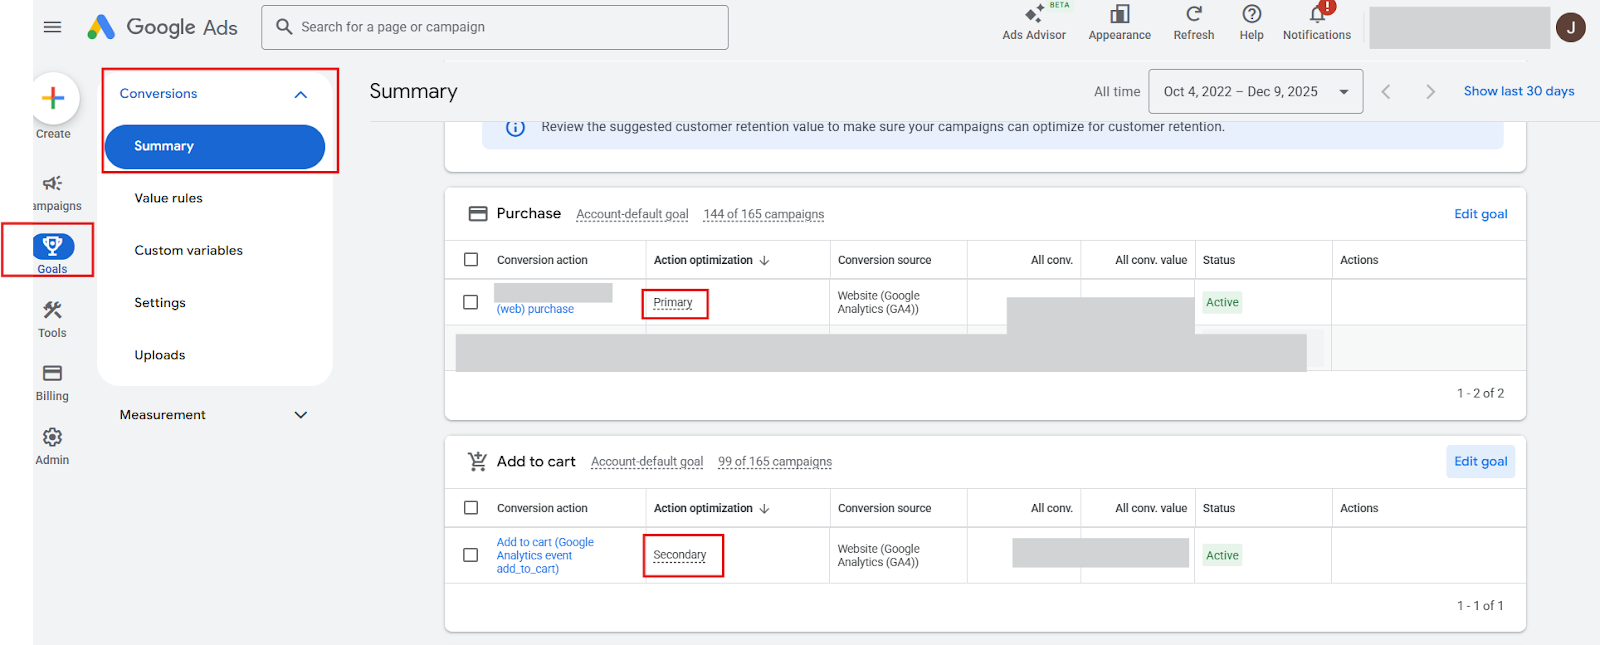
Task: Click the Google Ads logo
Action: point(162,27)
